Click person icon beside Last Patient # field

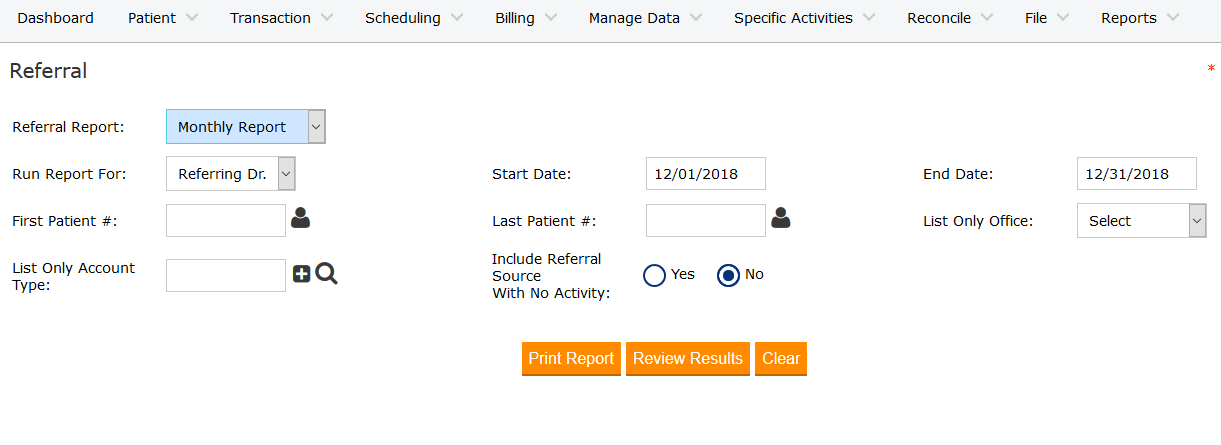pos(781,218)
